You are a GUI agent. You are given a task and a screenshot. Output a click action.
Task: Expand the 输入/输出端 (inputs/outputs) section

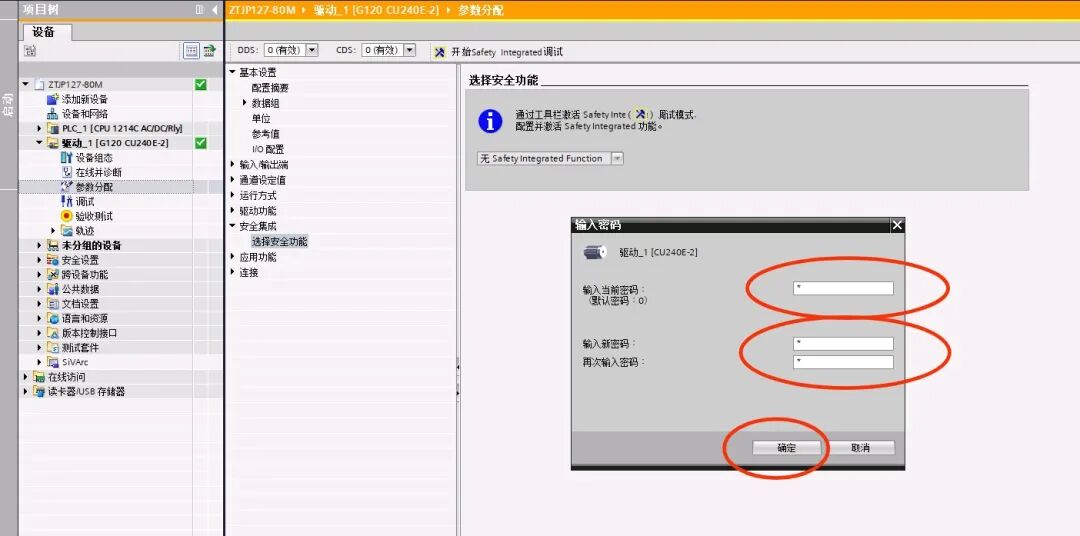233,165
